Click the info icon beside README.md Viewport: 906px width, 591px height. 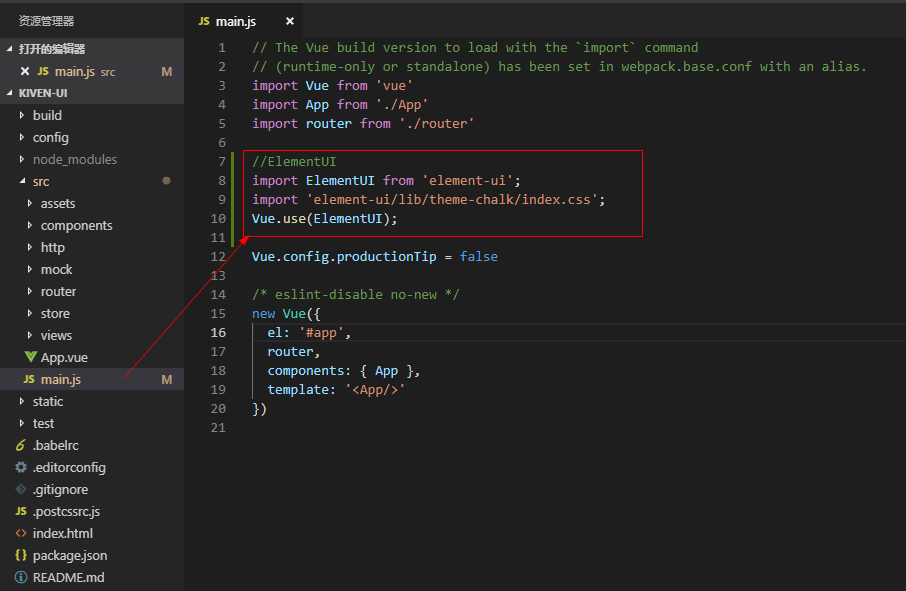21,577
